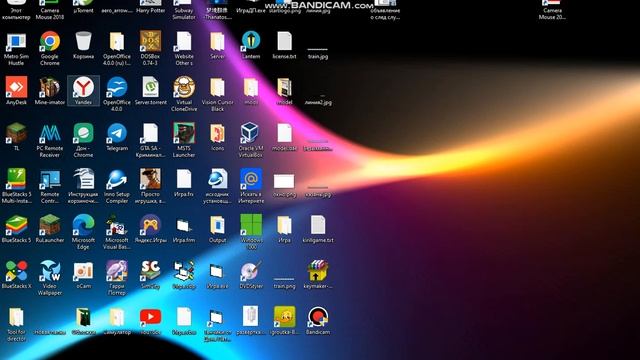Select the Игра.frx file
The height and width of the screenshot is (360, 640).
coord(184,182)
